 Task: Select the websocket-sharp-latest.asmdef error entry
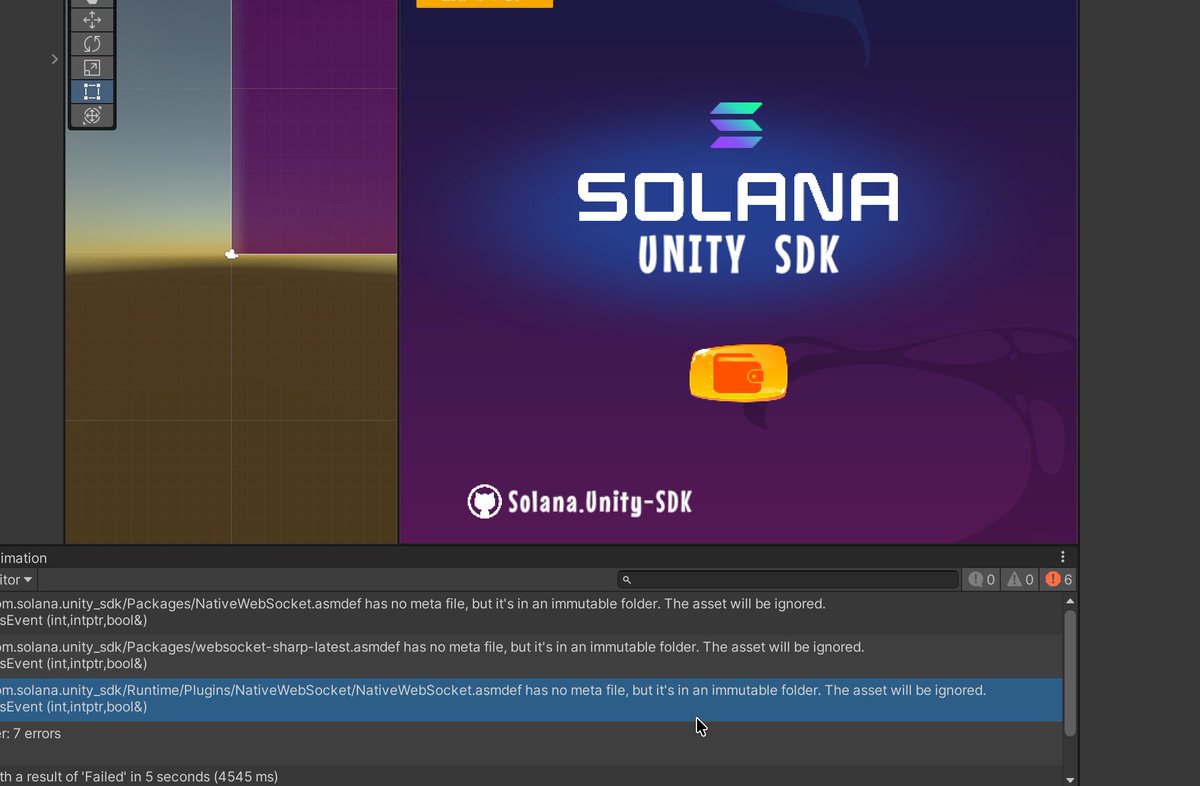[x=531, y=656]
